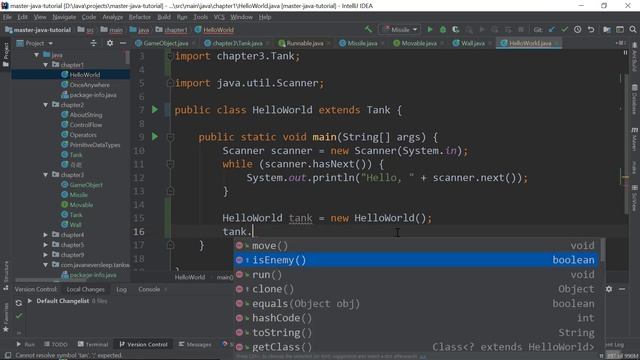The image size is (640, 360).
Task: Collapse the chapter2 package
Action: 46,105
